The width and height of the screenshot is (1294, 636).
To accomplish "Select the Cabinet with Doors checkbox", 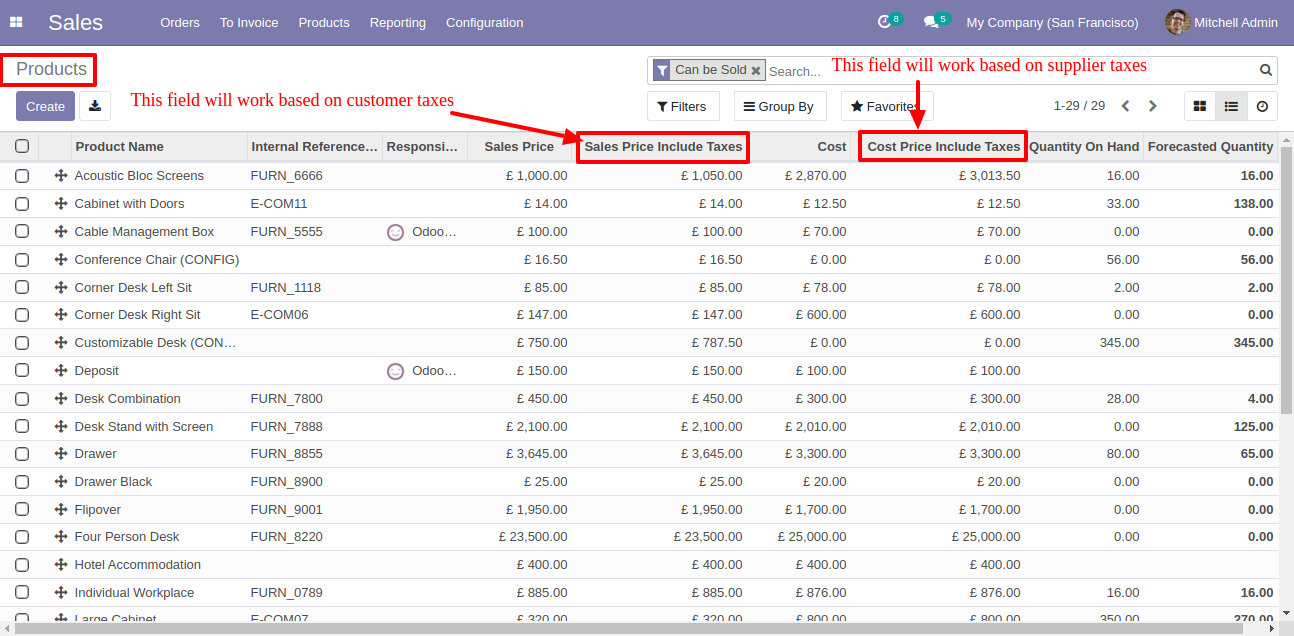I will tap(22, 204).
